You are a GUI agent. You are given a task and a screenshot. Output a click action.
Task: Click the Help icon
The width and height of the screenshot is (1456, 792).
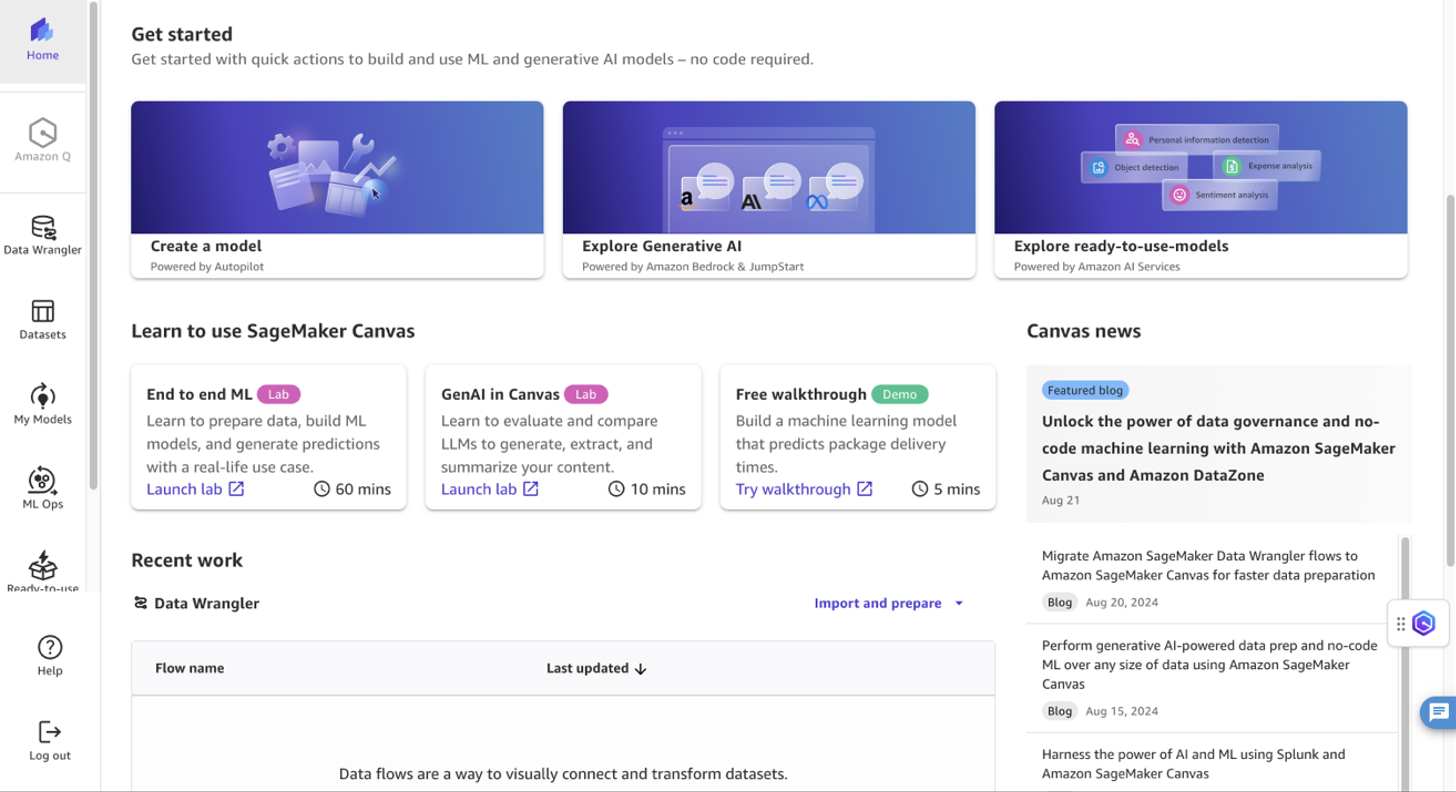[49, 655]
